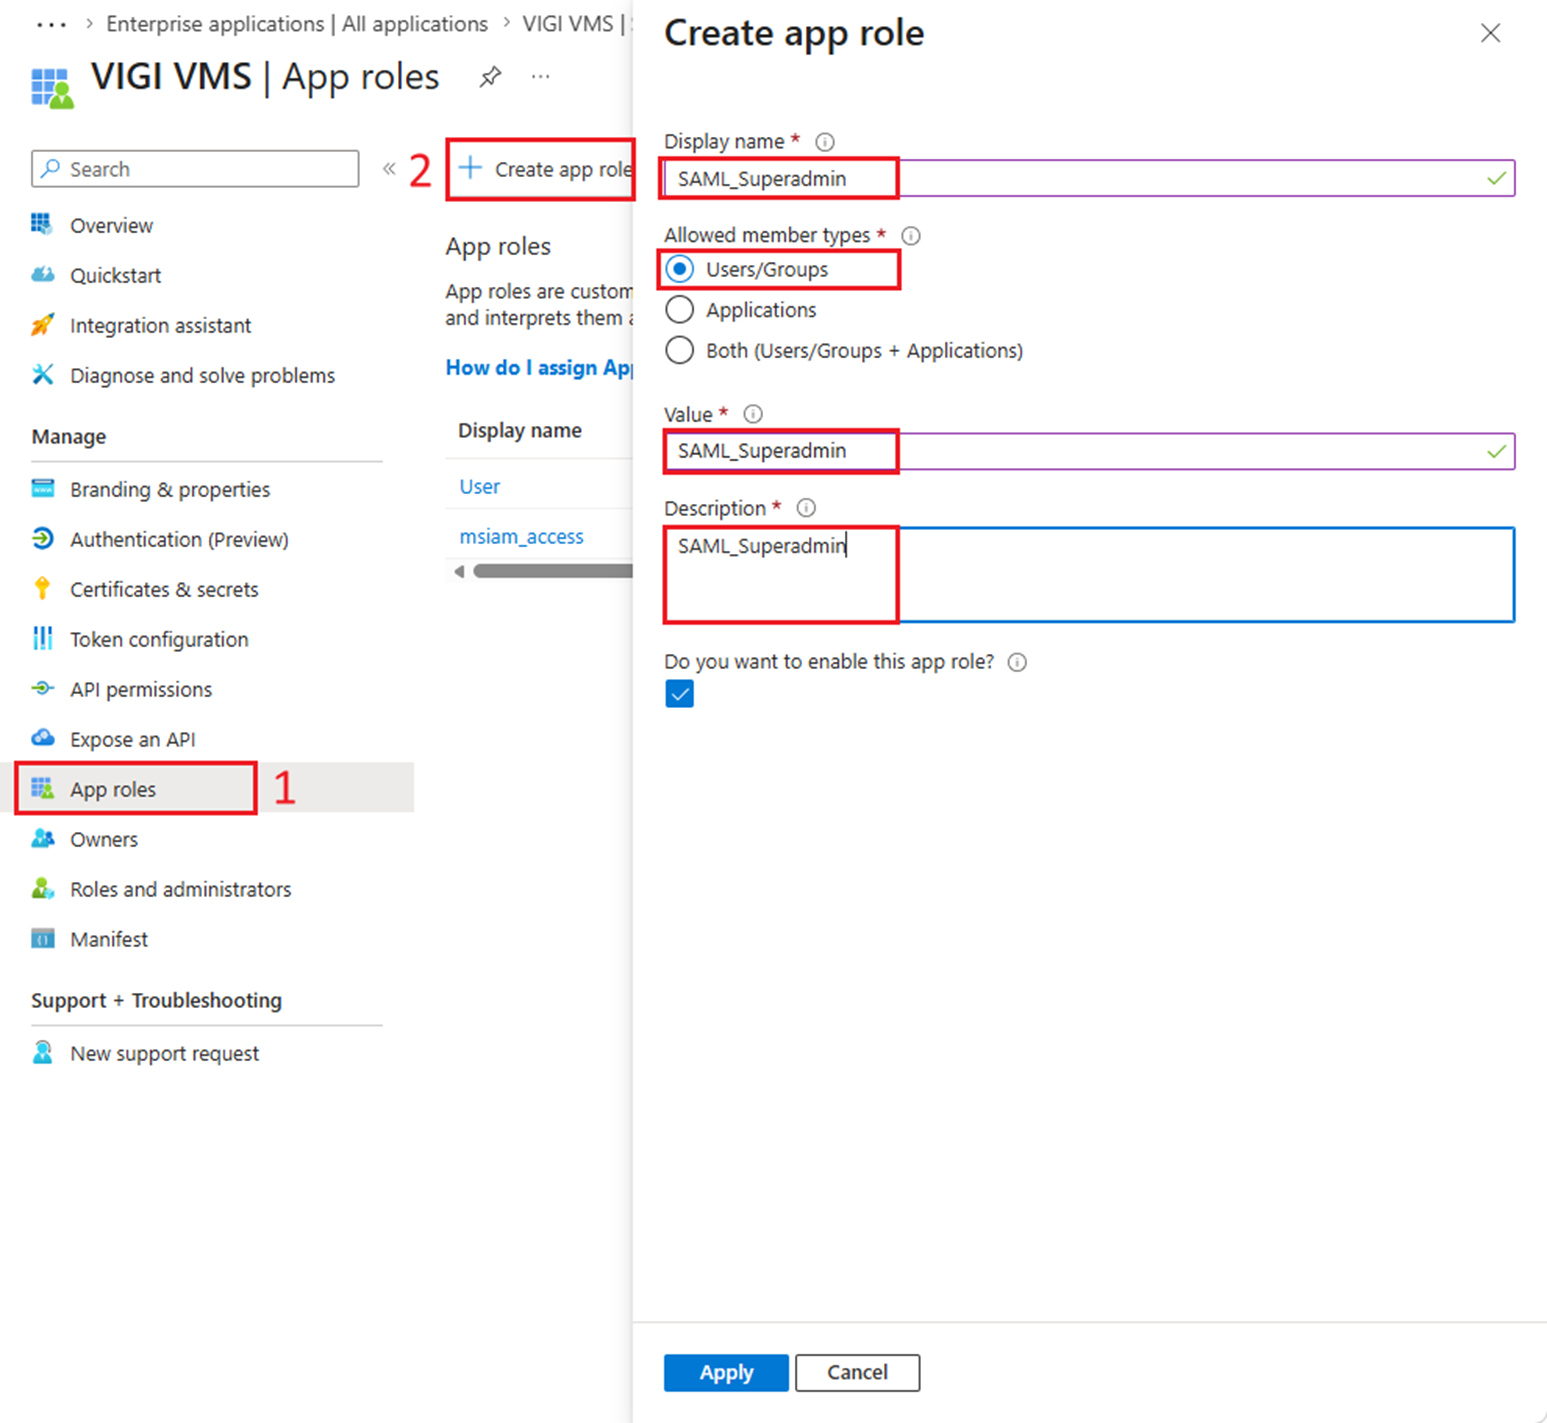This screenshot has width=1547, height=1423.
Task: Click the horizontal scrollbar in roles table
Action: point(553,571)
